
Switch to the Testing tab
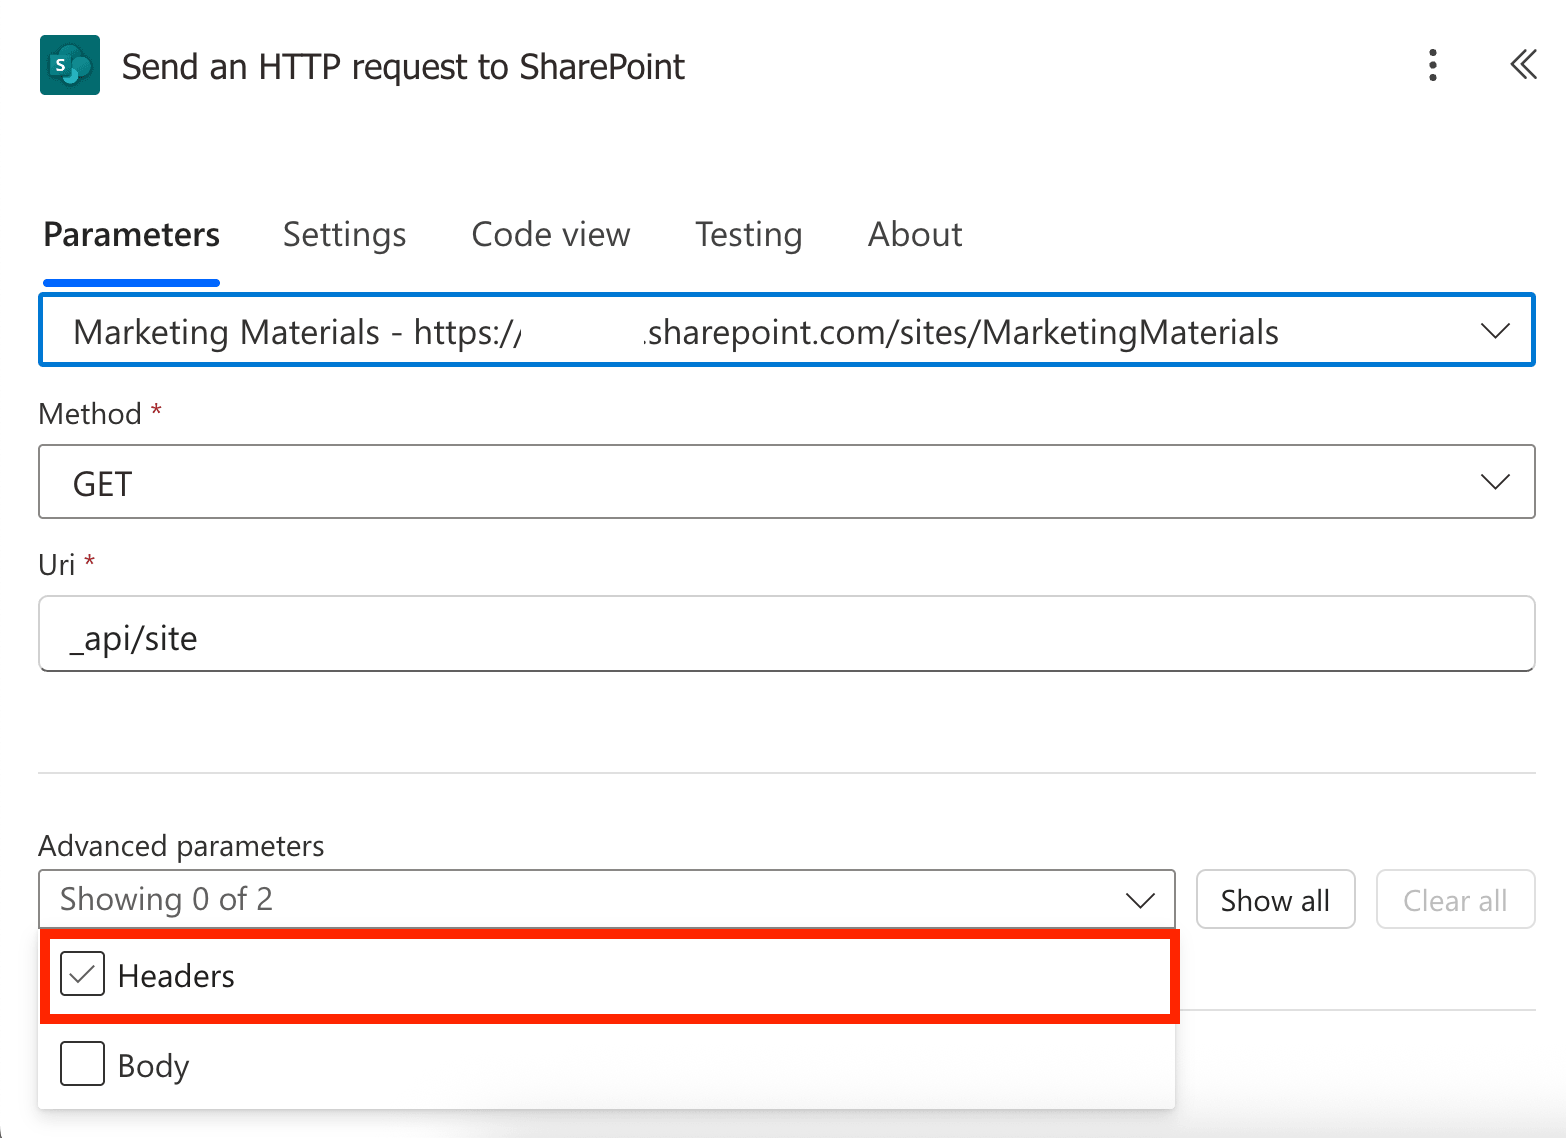pos(749,235)
